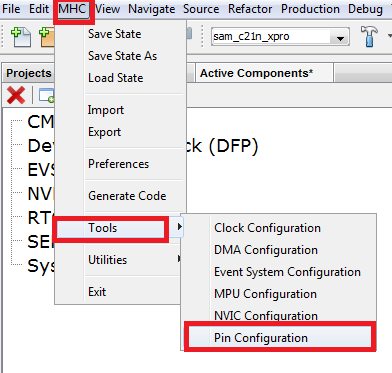The width and height of the screenshot is (392, 373).
Task: Open the Navigate menu
Action: [x=151, y=9]
